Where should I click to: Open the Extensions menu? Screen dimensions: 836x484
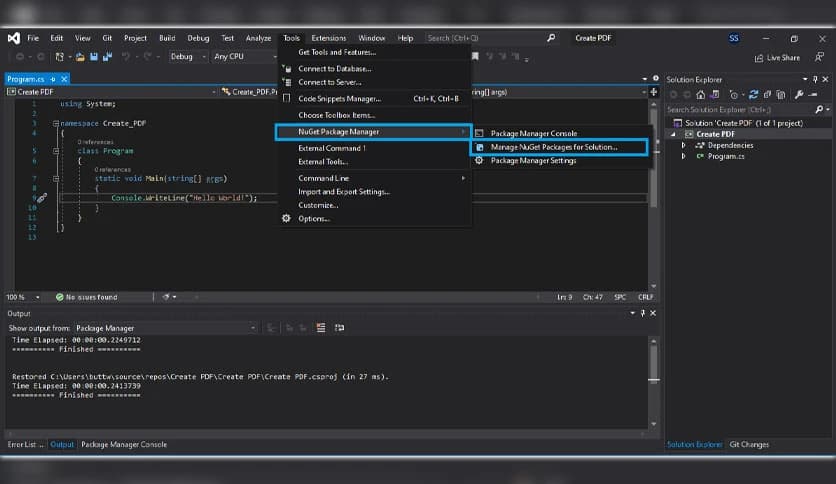(328, 38)
